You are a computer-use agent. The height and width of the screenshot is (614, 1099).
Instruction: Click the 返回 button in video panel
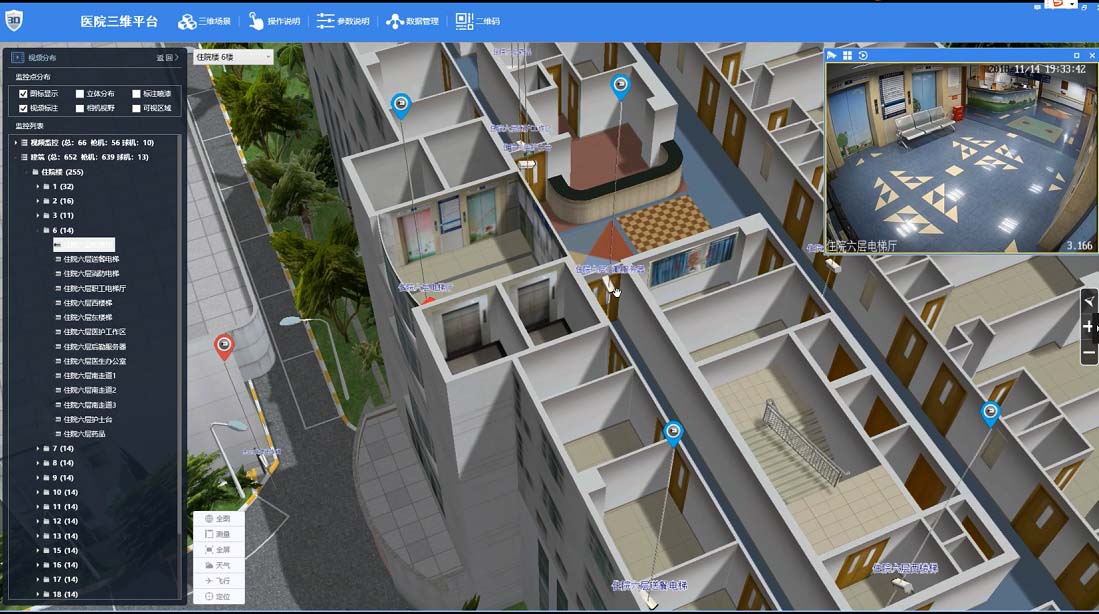click(x=168, y=57)
